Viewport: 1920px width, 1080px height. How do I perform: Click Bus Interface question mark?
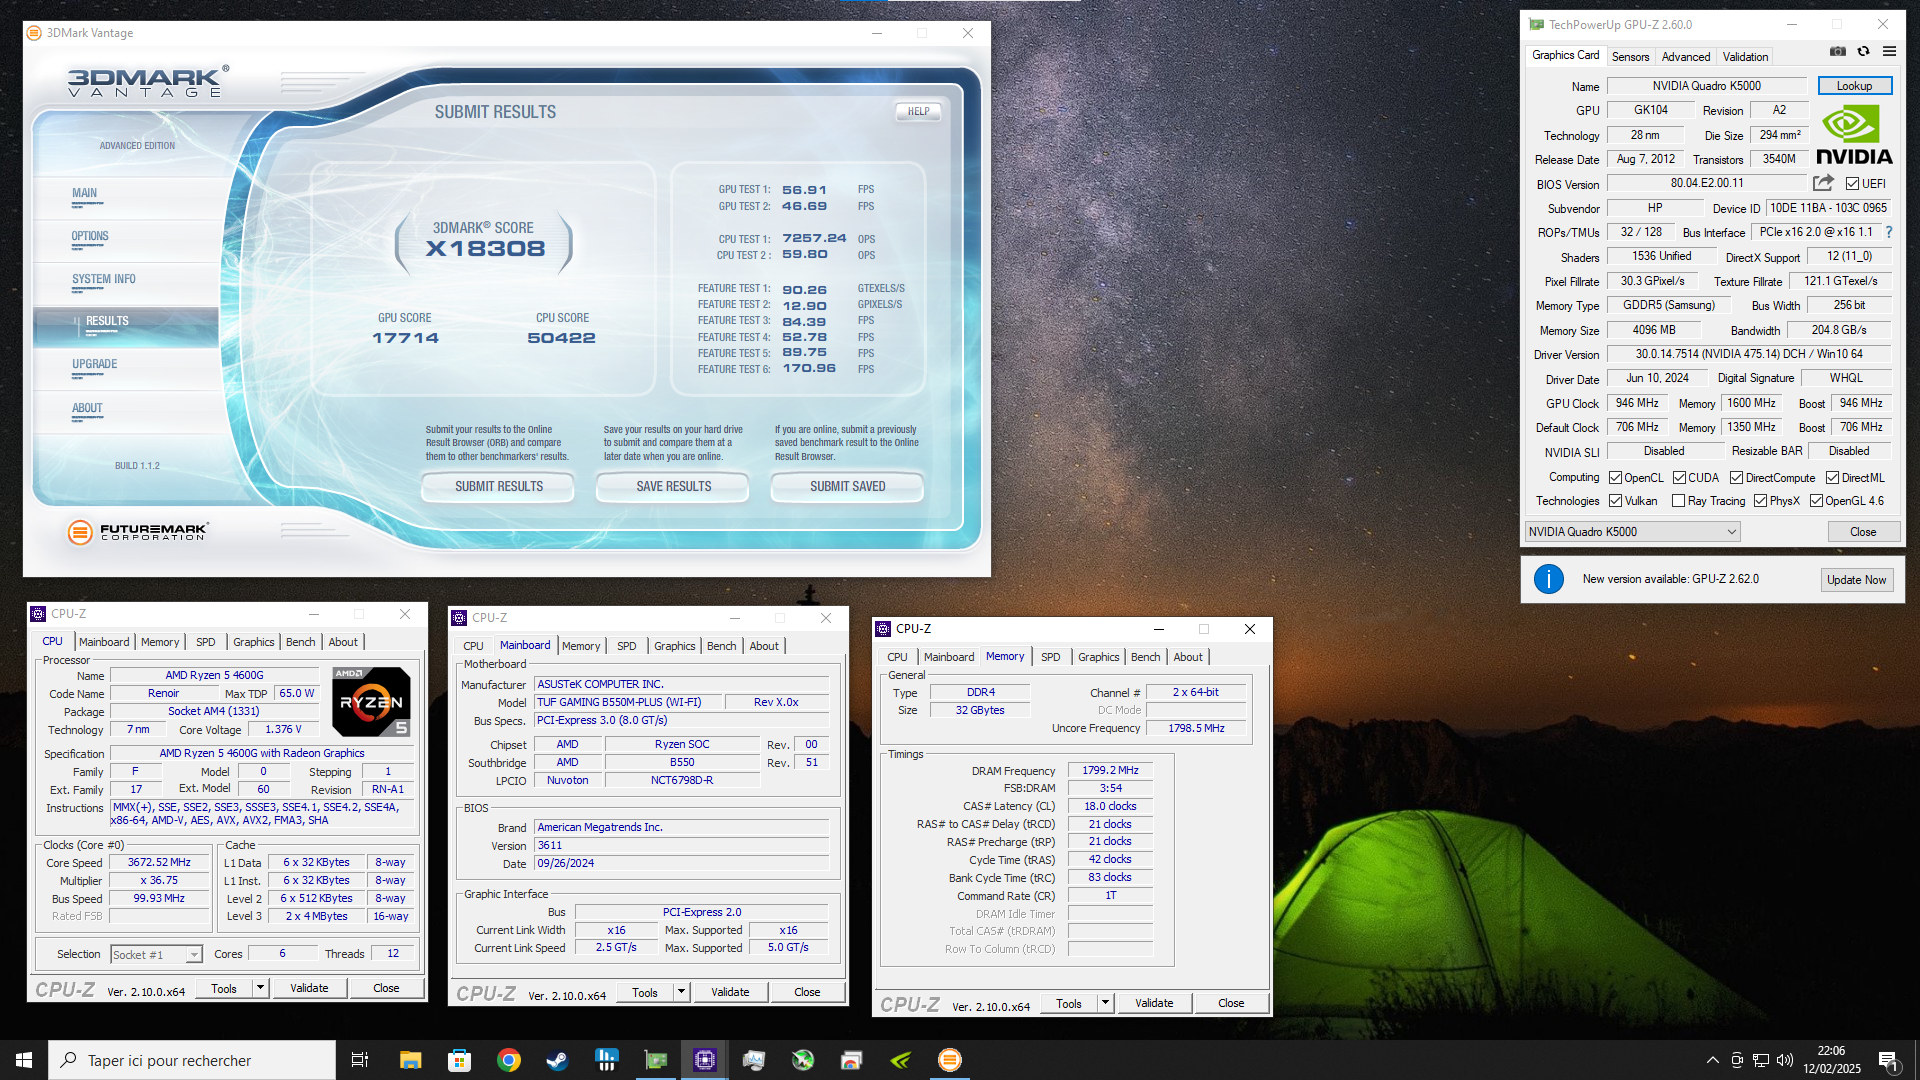(1889, 232)
